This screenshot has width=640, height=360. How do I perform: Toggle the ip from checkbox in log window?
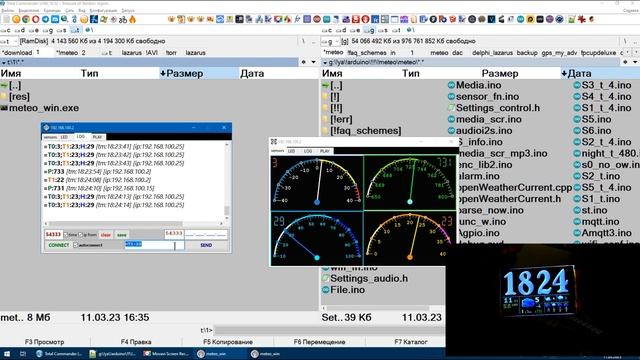pos(81,235)
